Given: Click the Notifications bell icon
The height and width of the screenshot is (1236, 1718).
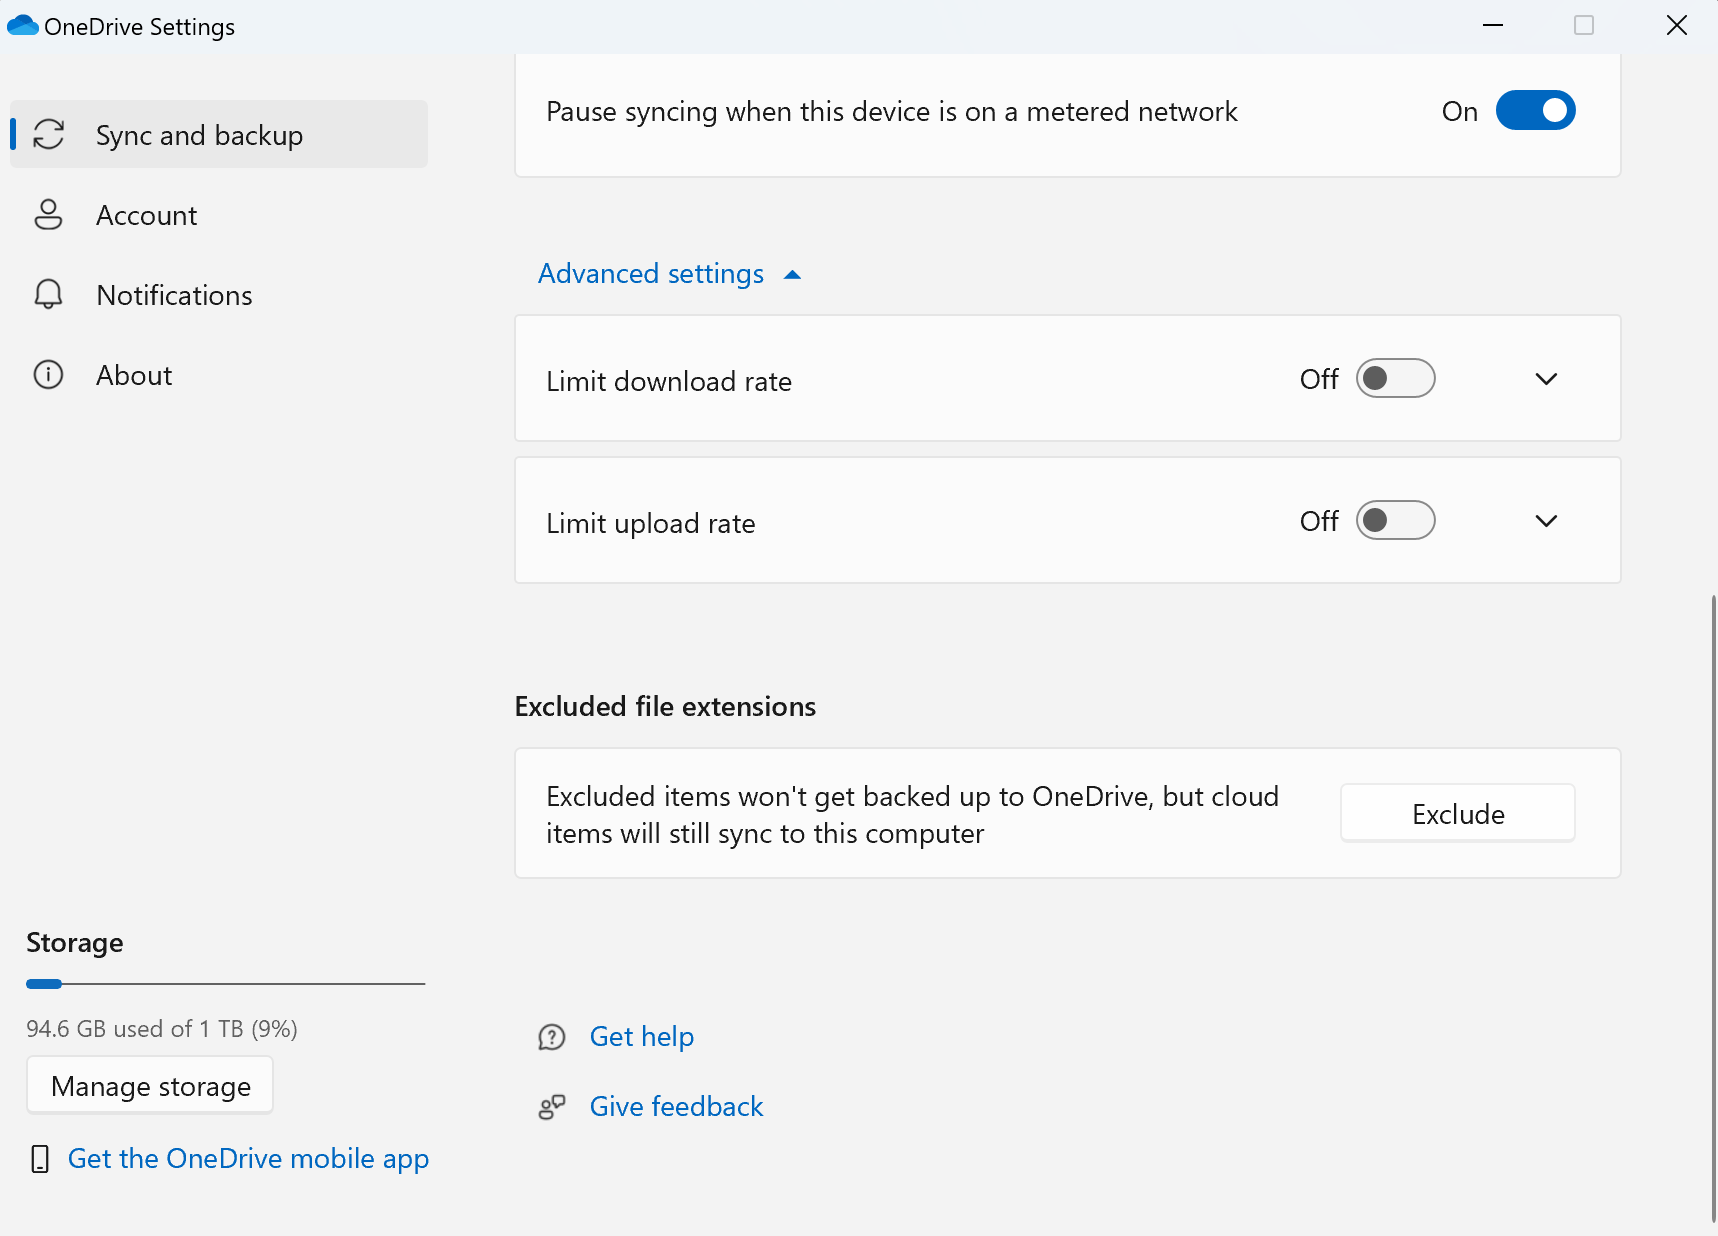Looking at the screenshot, I should point(49,294).
